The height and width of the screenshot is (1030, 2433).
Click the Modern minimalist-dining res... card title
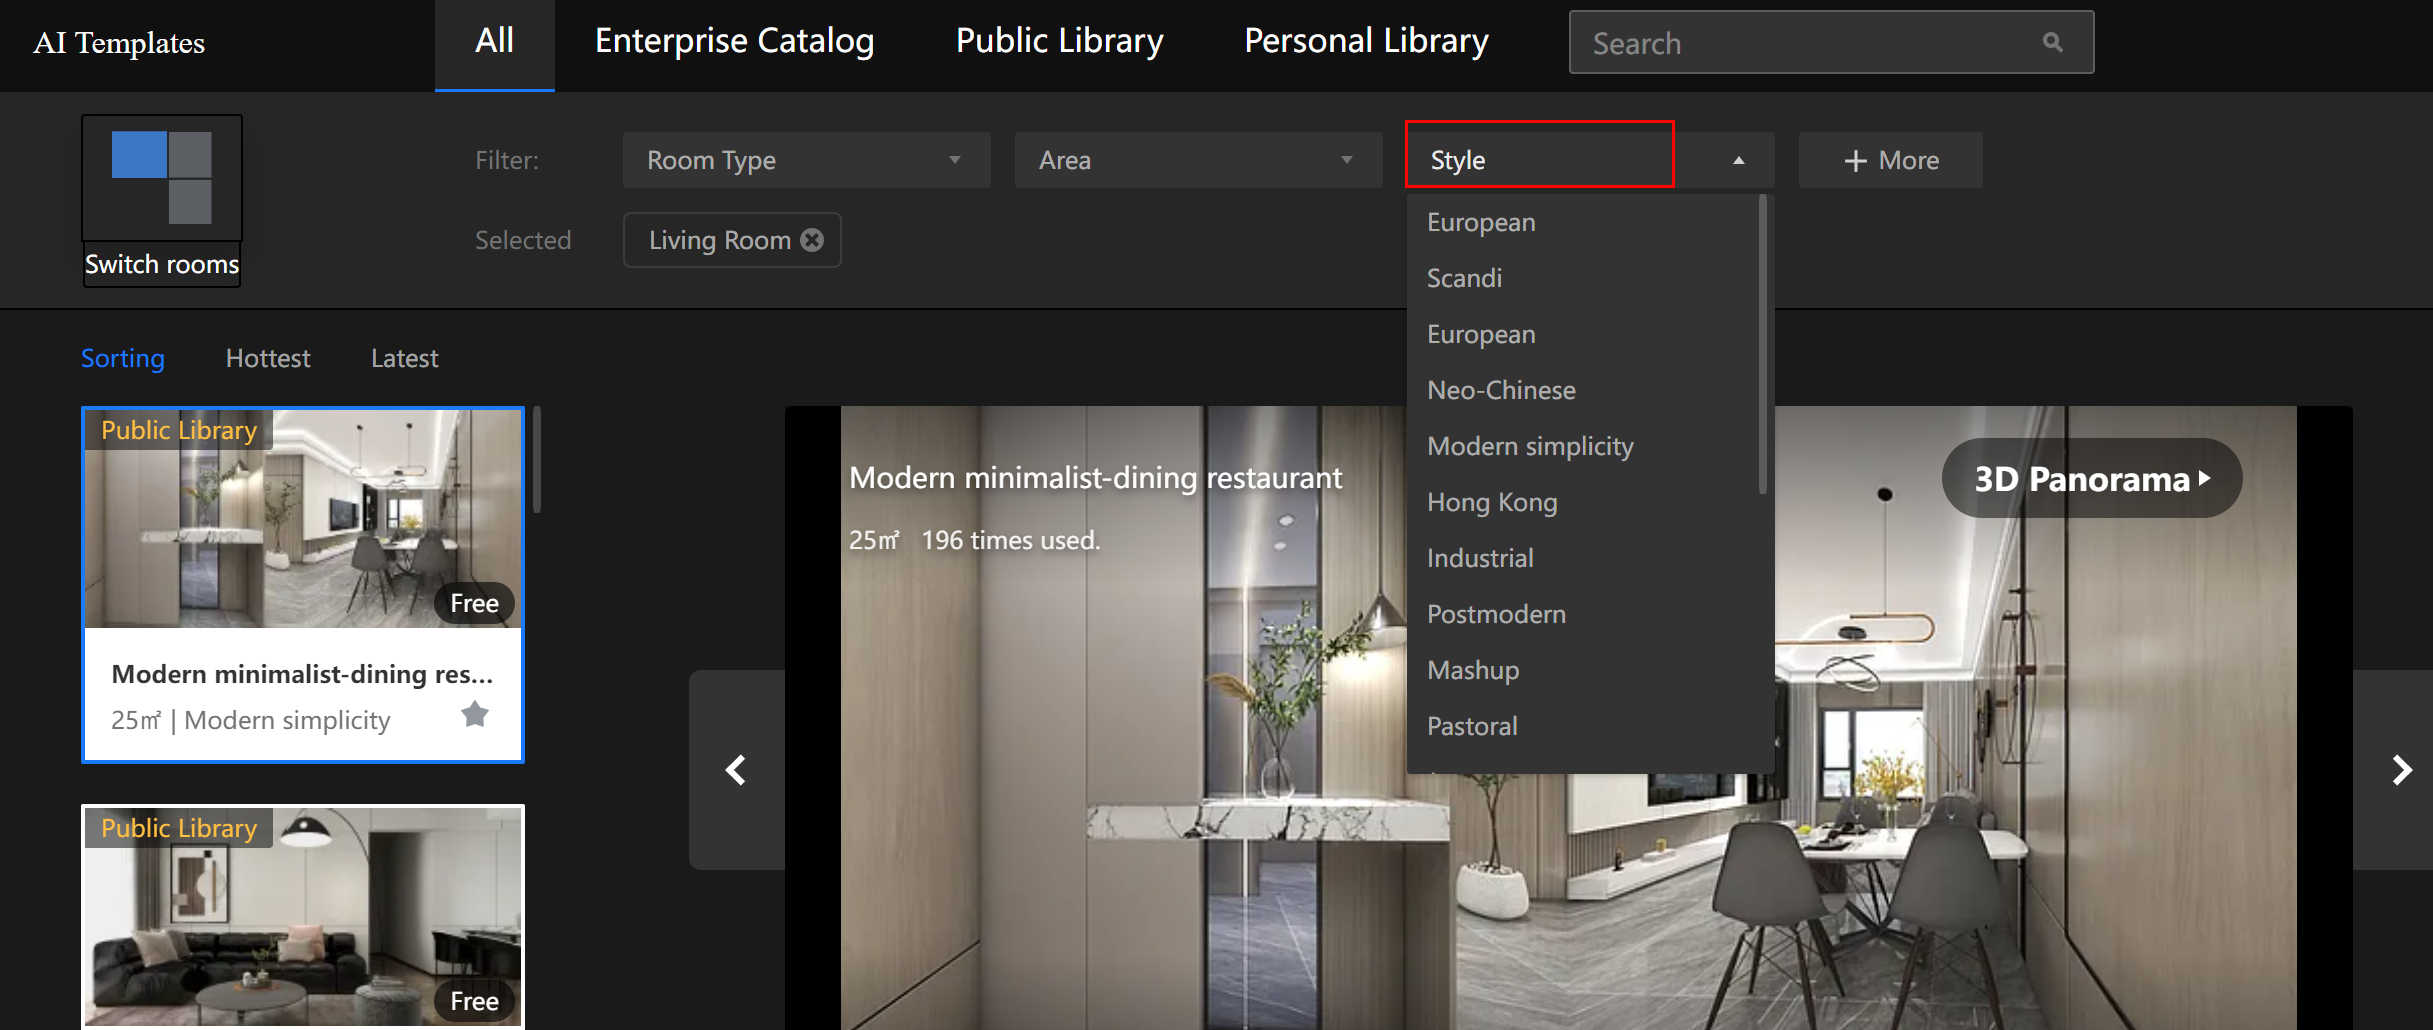pyautogui.click(x=302, y=674)
